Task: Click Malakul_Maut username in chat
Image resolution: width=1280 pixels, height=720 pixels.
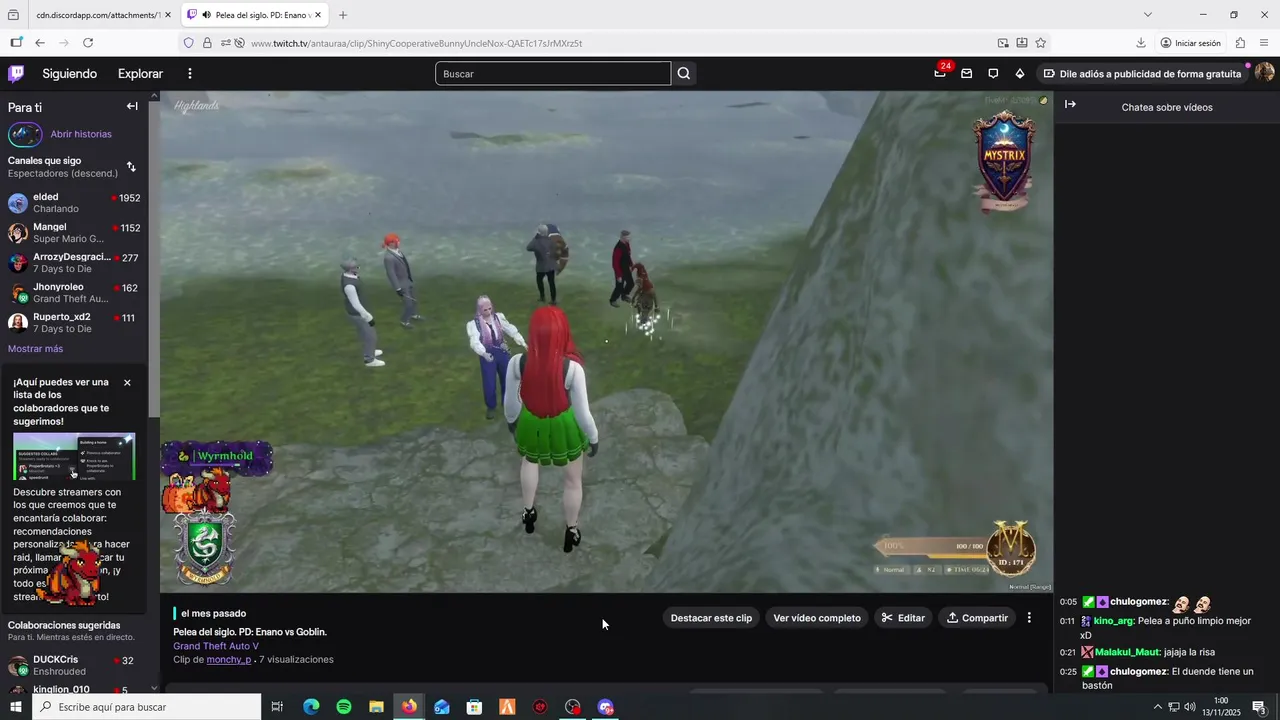Action: click(1127, 652)
